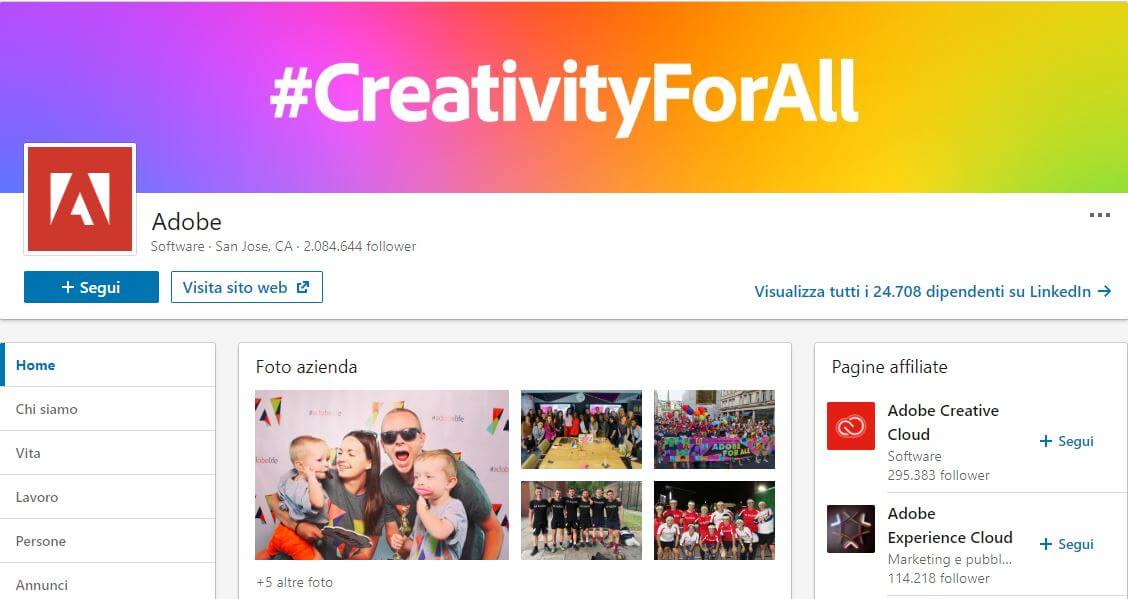Click the Adobe company logo
The image size is (1128, 599).
80,199
